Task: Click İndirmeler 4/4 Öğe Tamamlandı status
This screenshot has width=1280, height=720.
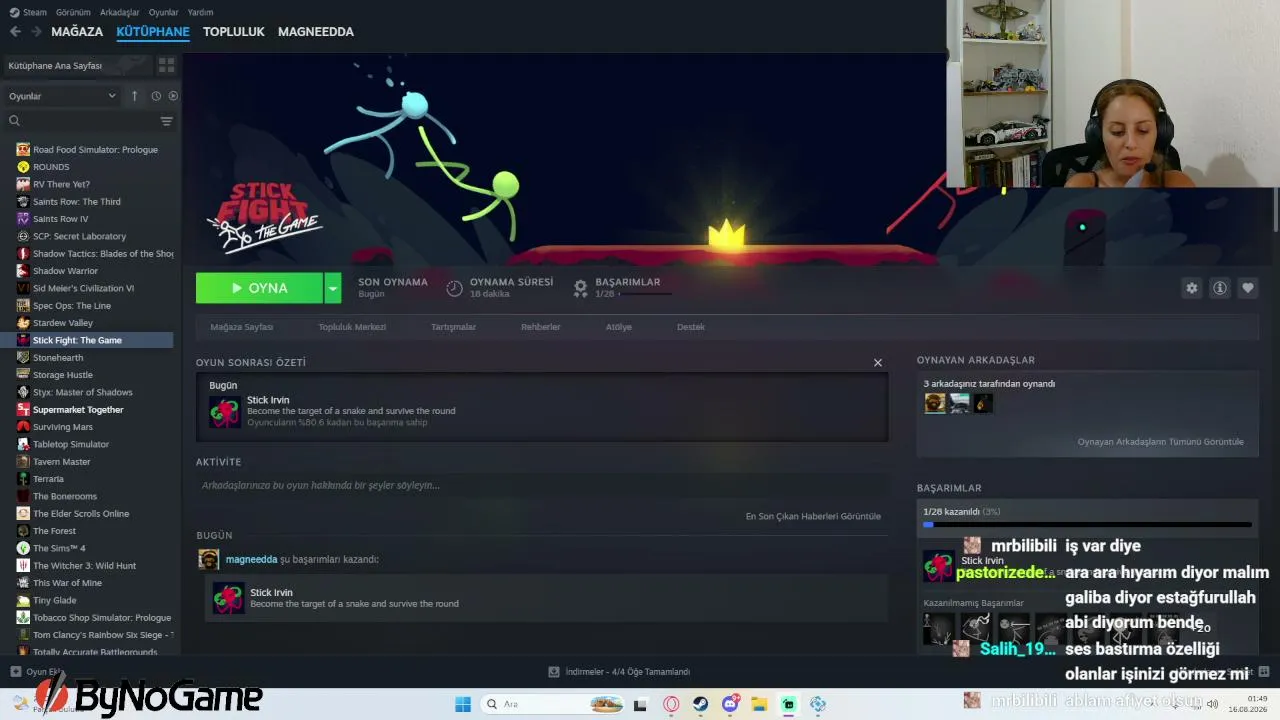Action: tap(620, 672)
